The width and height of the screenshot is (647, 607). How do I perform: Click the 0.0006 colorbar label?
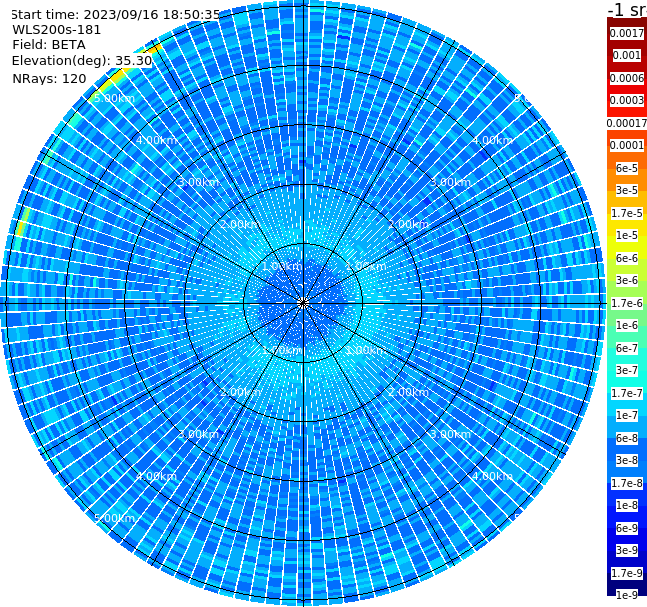click(x=627, y=78)
